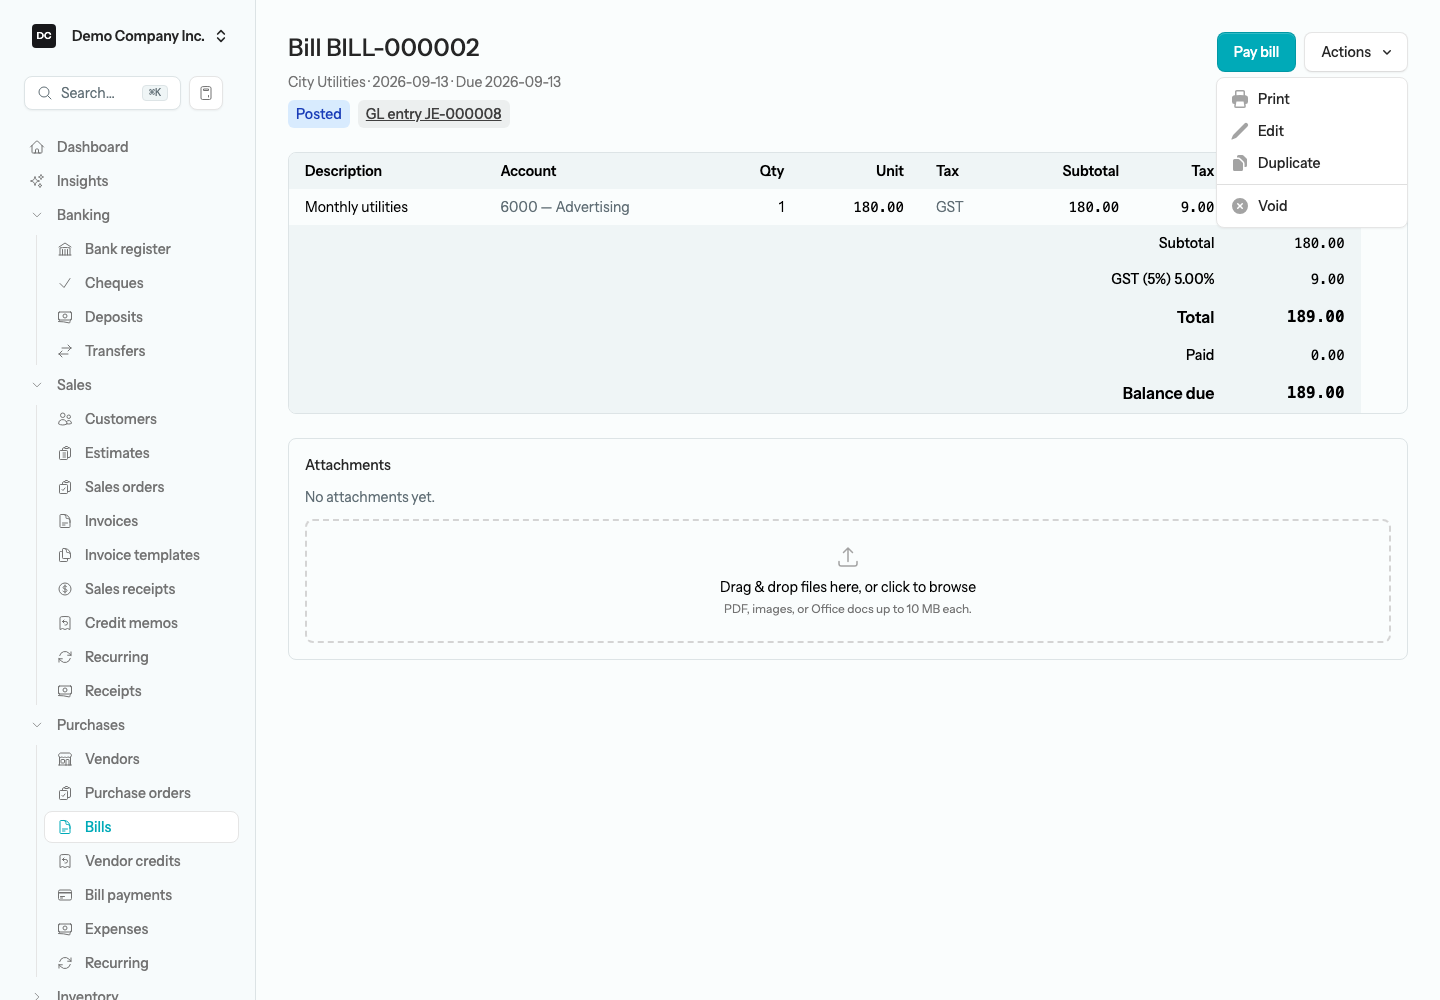Click the upload arrow icon in Attachments
This screenshot has width=1440, height=1000.
pos(848,557)
